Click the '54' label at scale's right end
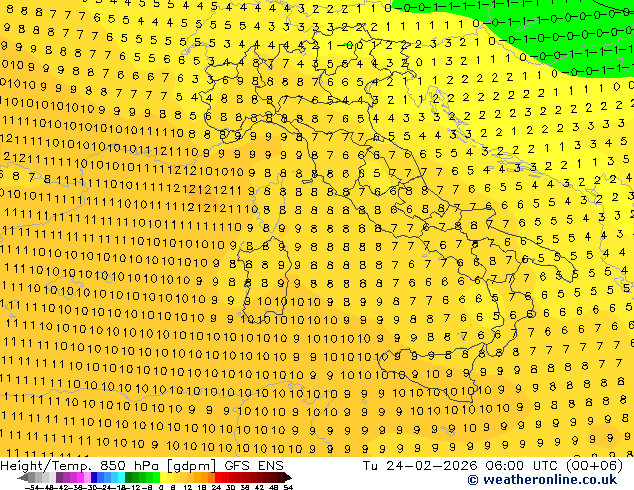Viewport: 634px width, 490px height. click(288, 488)
